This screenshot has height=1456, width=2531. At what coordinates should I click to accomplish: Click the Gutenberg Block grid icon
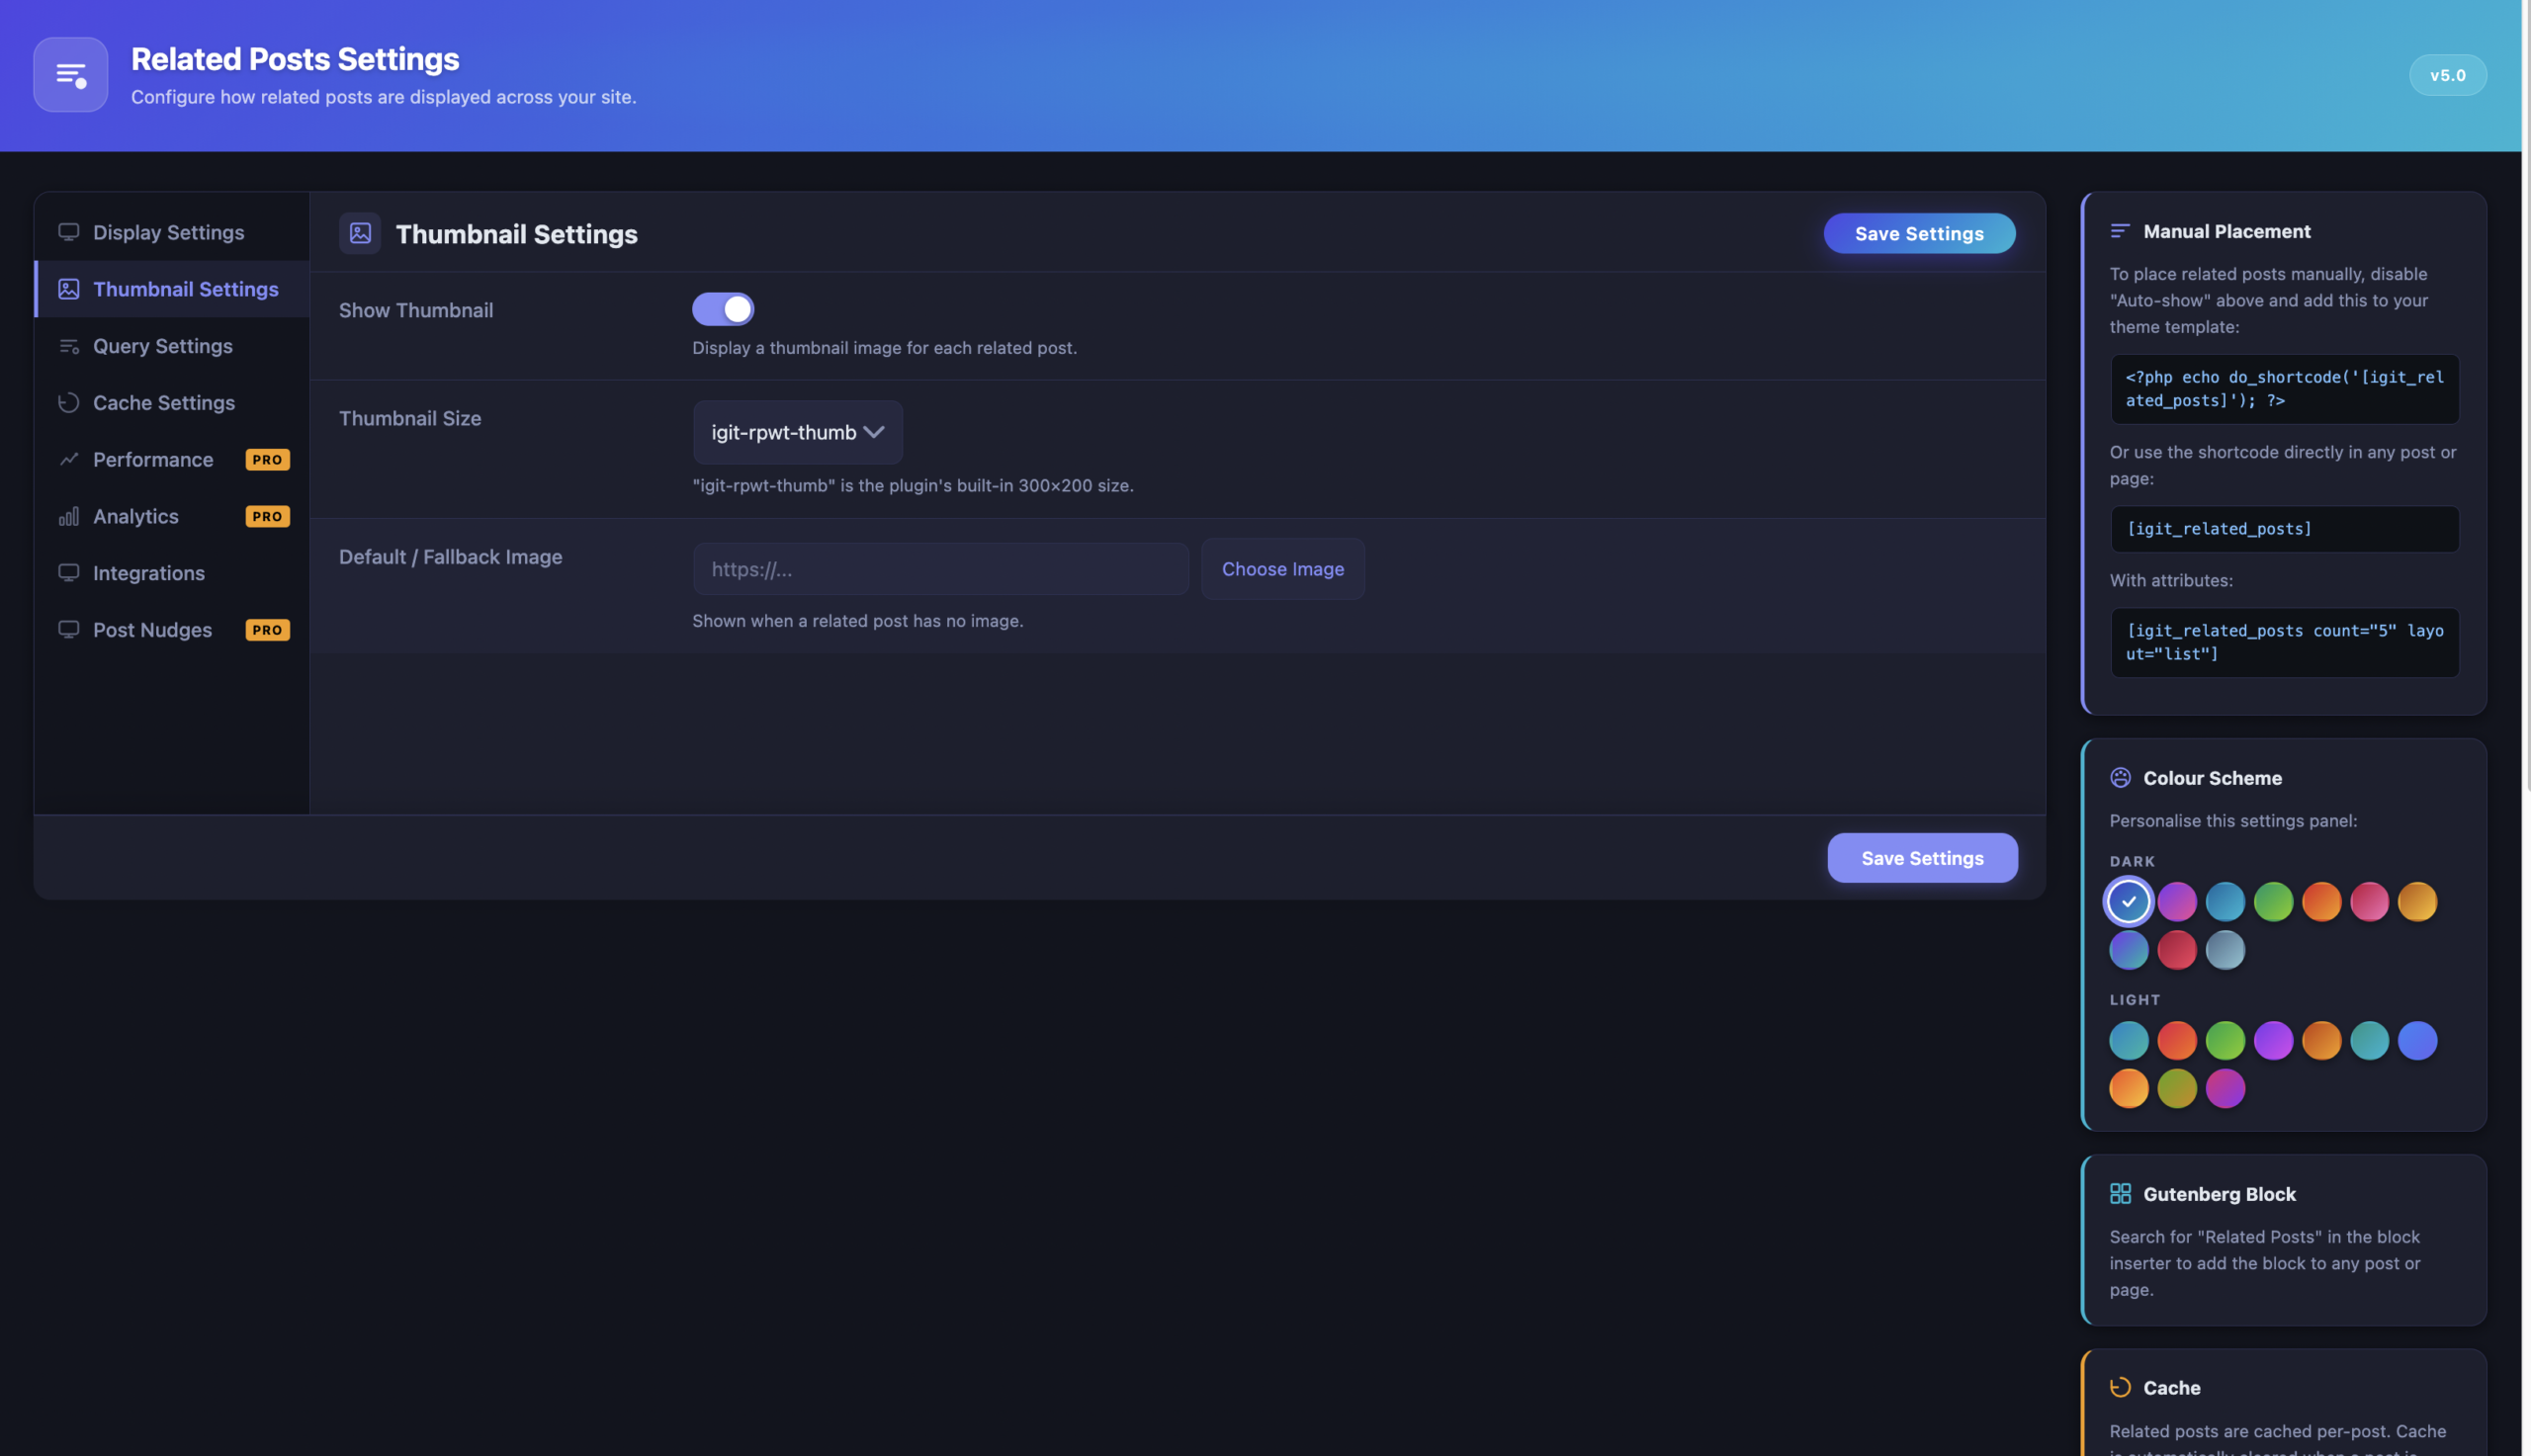2122,1193
